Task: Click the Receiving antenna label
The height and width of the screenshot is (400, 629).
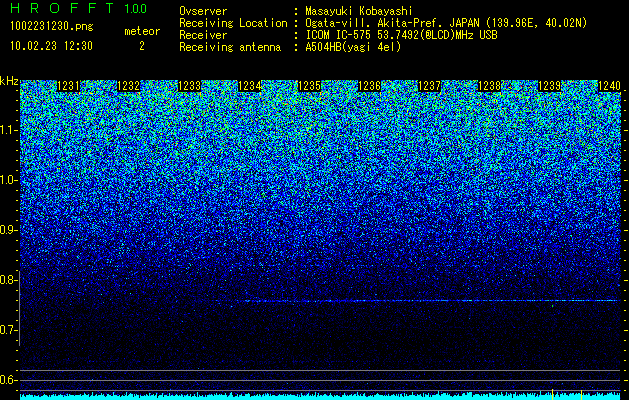Action: 230,47
